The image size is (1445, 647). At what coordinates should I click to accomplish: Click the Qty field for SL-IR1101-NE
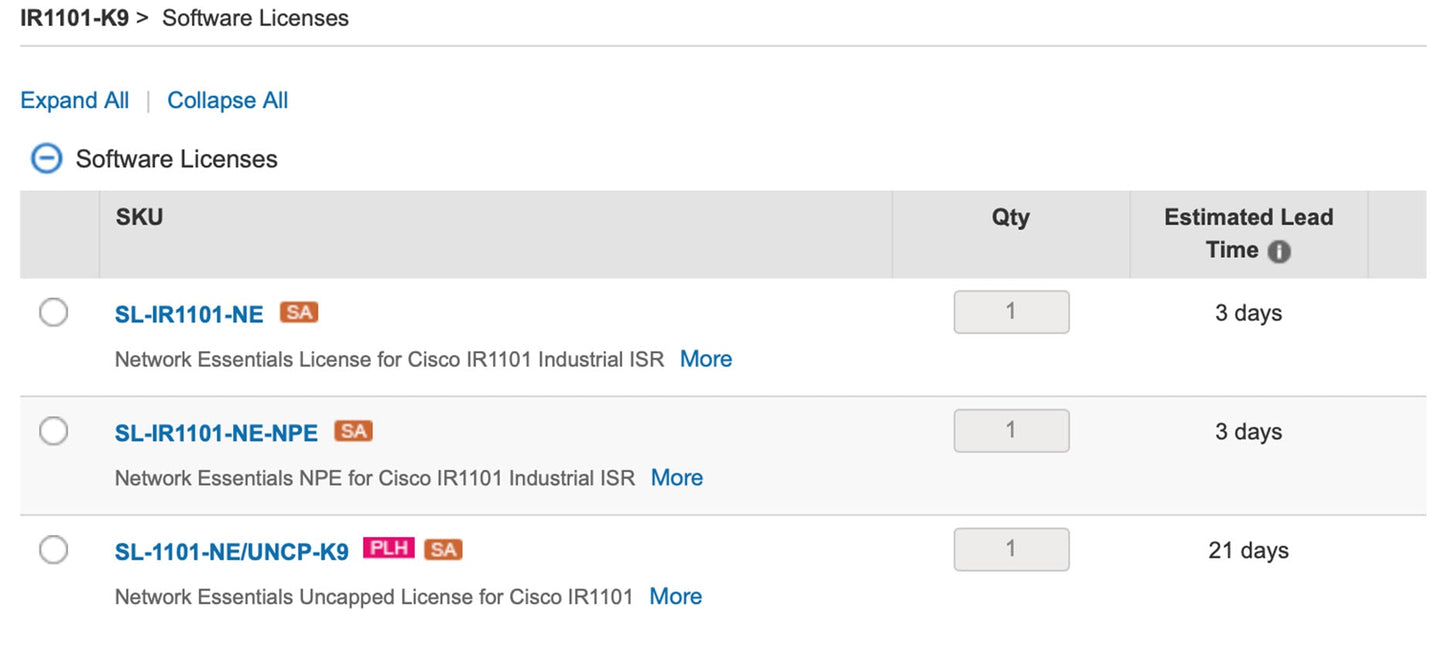tap(1011, 312)
